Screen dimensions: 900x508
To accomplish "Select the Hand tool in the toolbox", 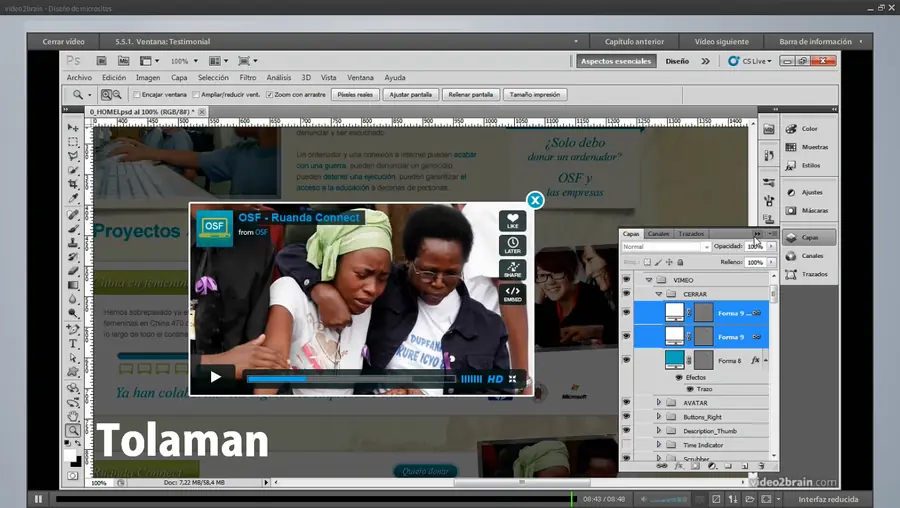I will click(x=73, y=416).
